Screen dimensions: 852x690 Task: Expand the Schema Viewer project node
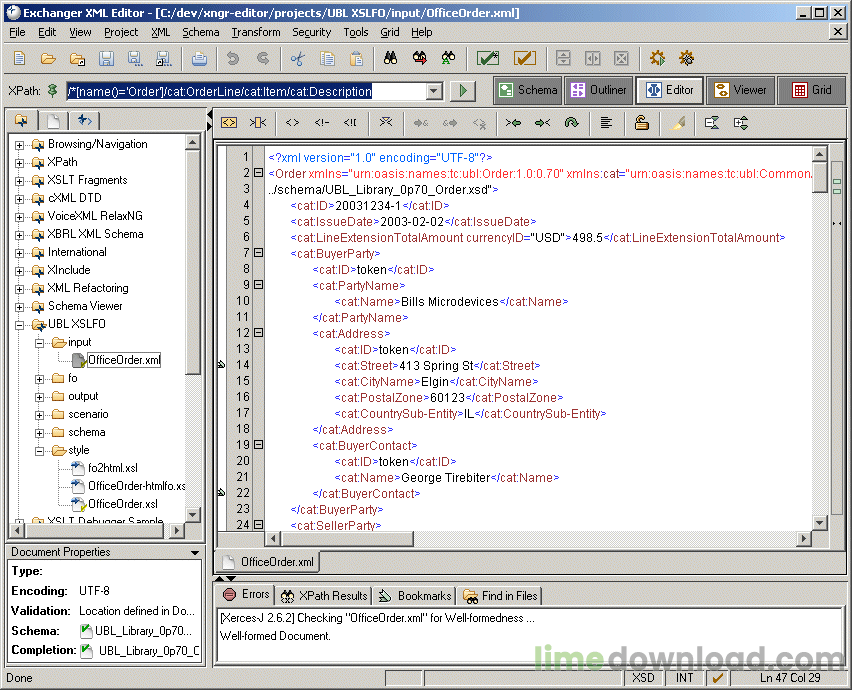pos(19,306)
